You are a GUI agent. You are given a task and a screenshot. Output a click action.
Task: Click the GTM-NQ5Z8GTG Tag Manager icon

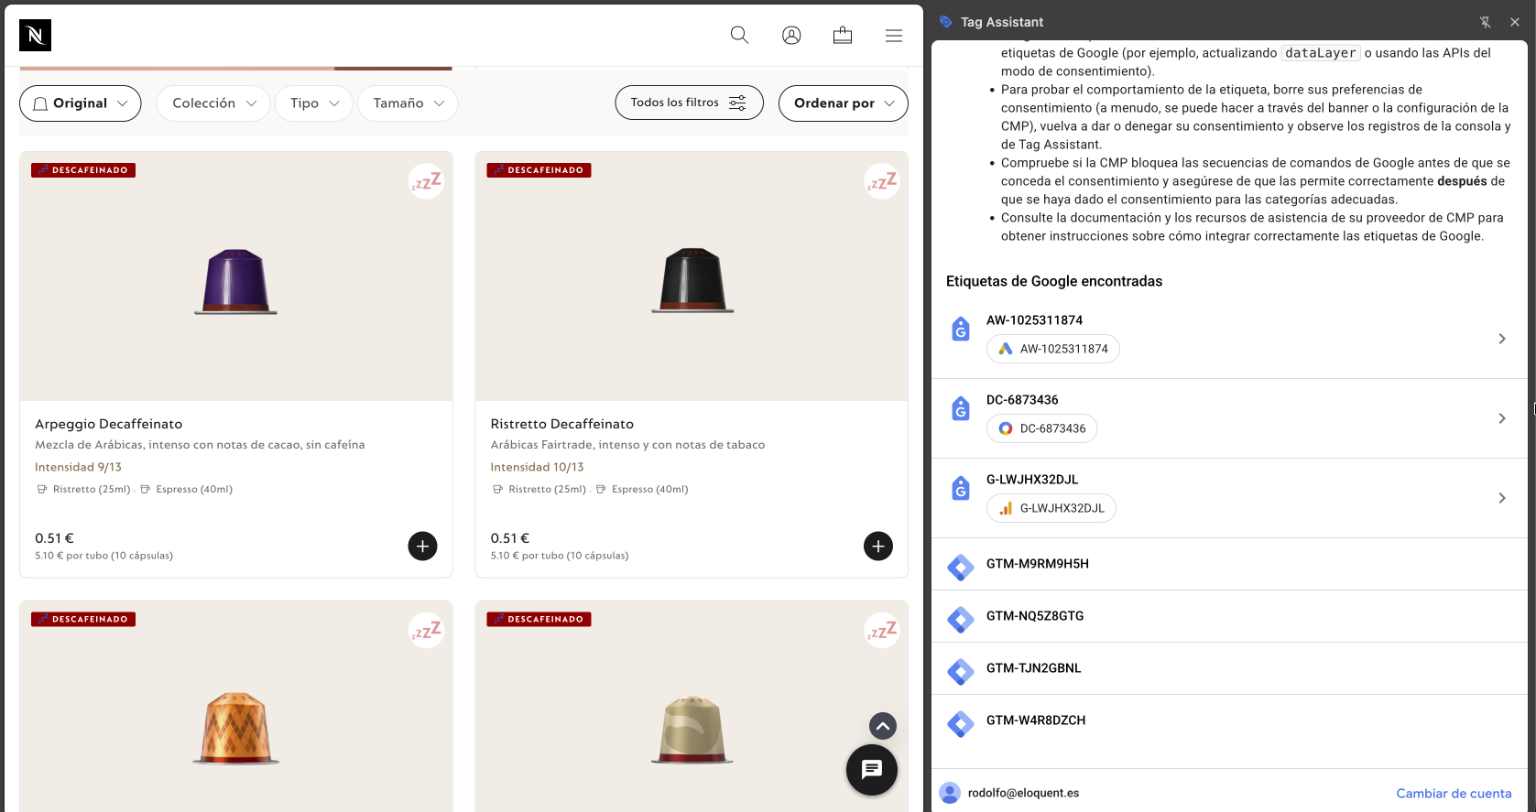point(960,620)
